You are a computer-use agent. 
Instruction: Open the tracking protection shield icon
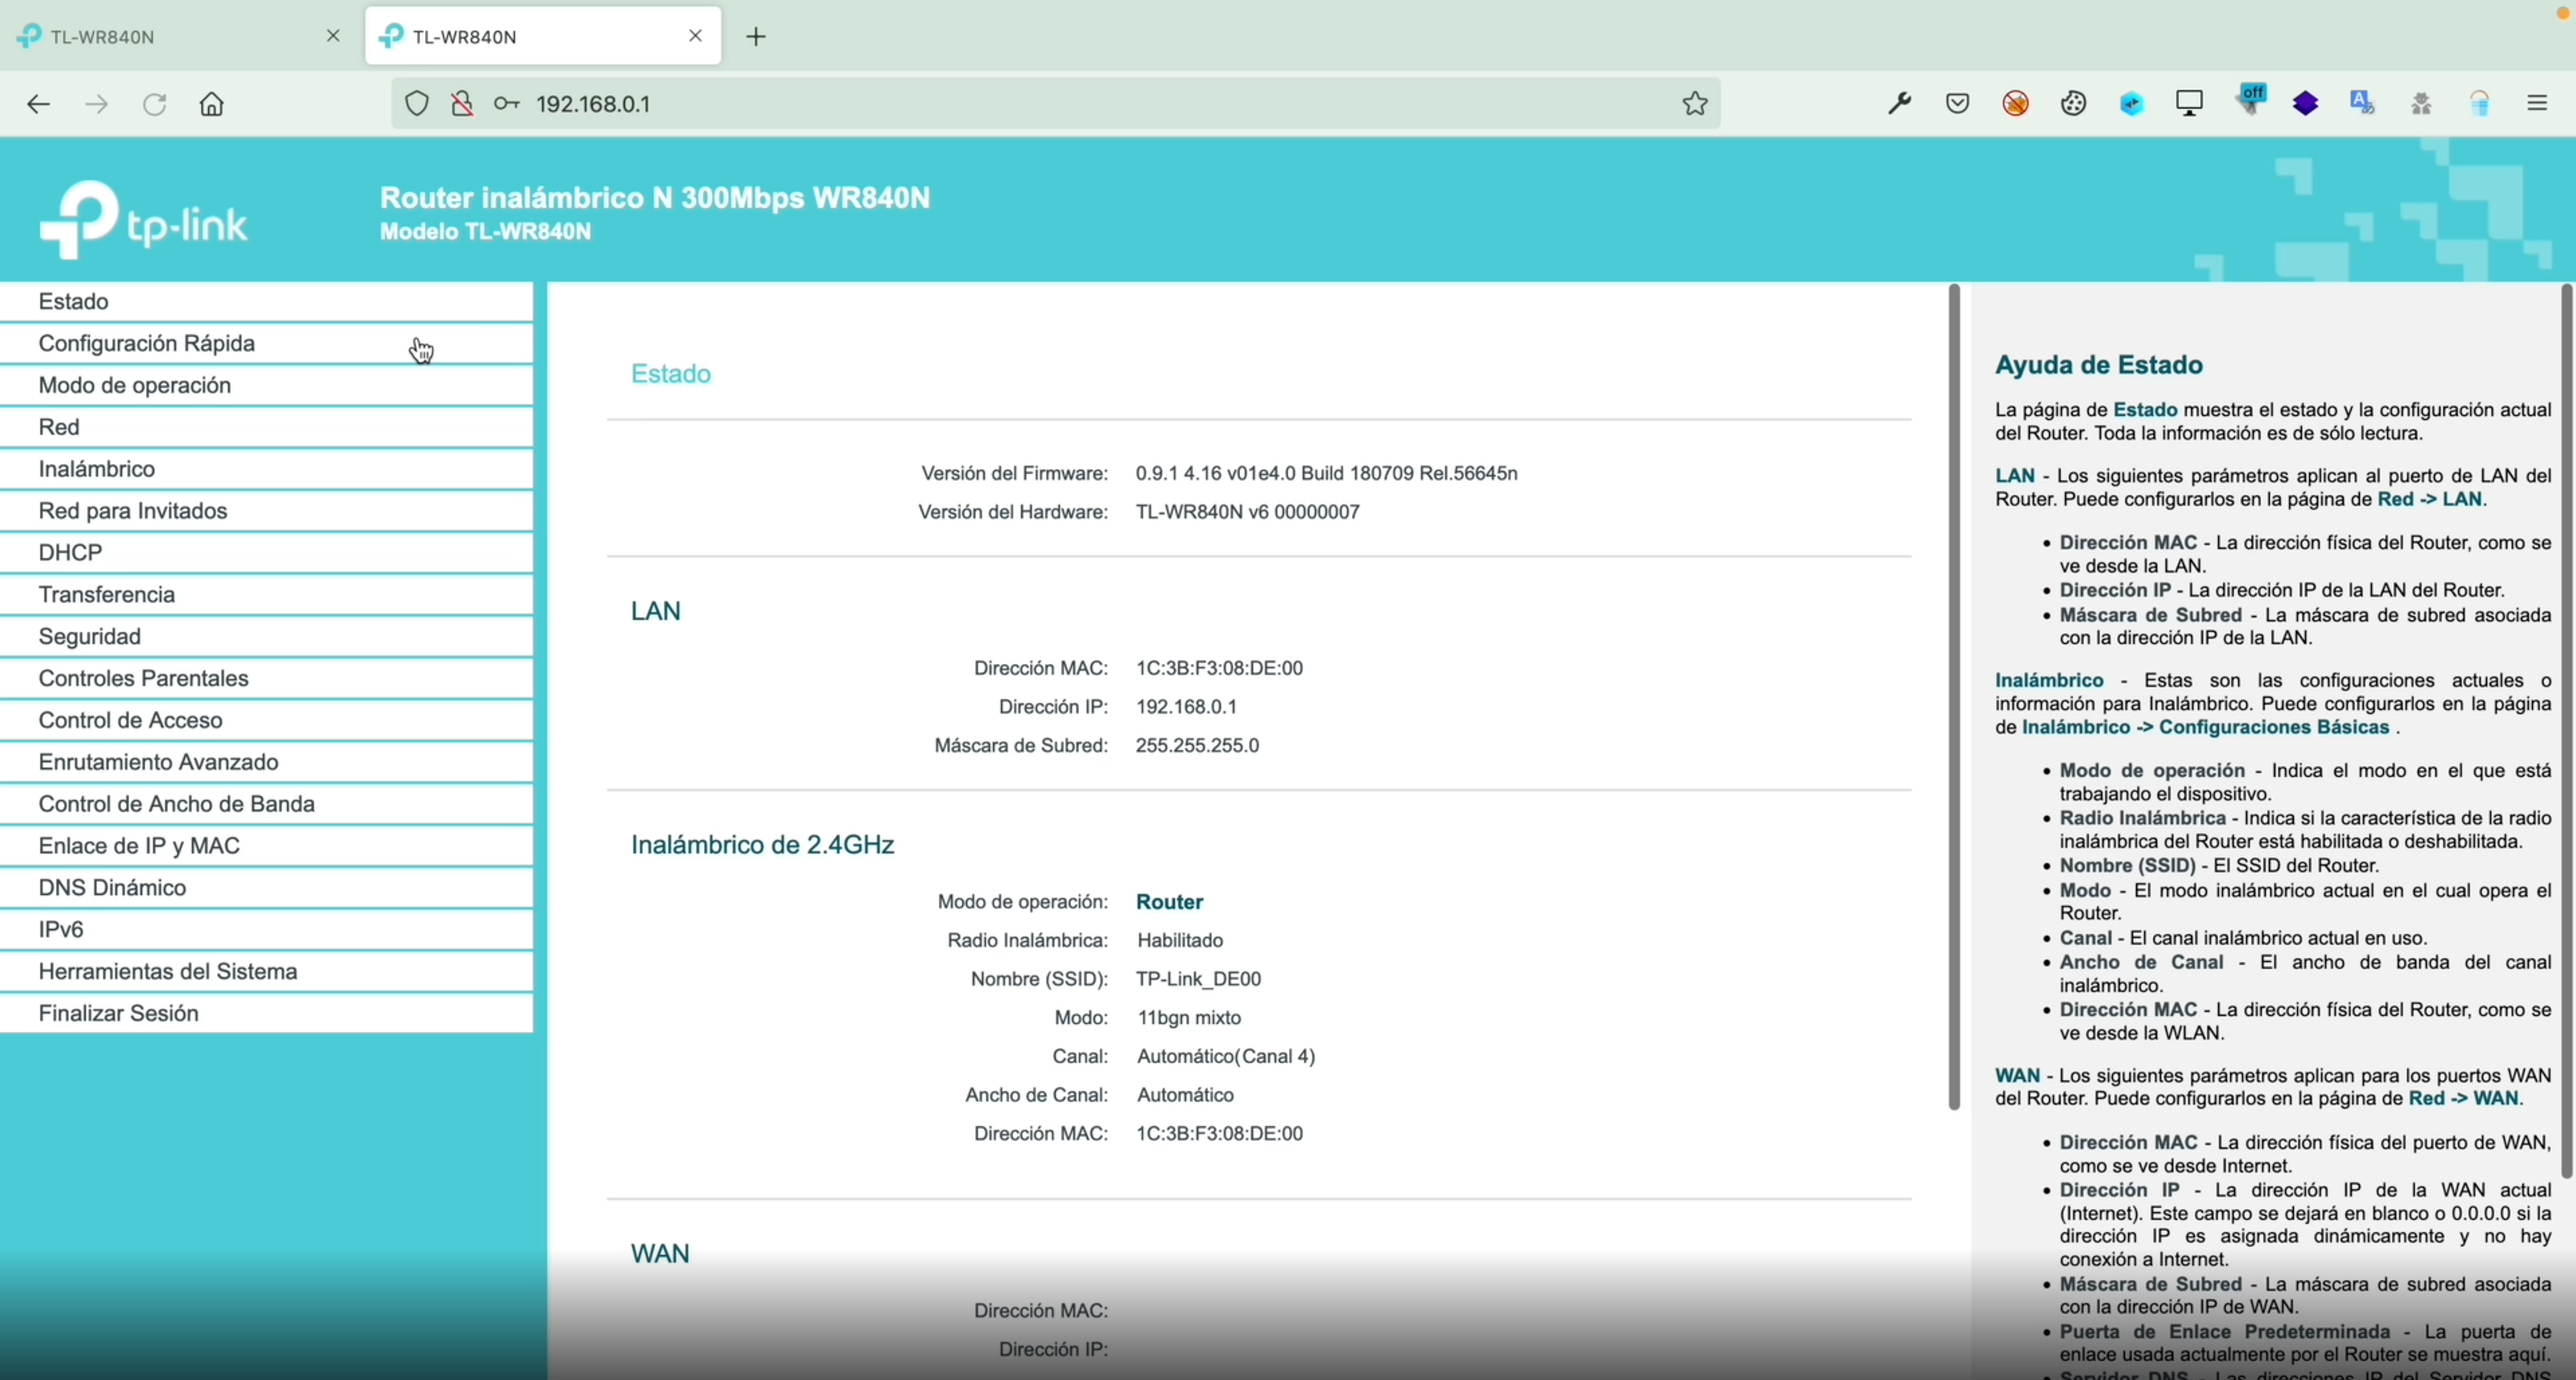[x=417, y=104]
